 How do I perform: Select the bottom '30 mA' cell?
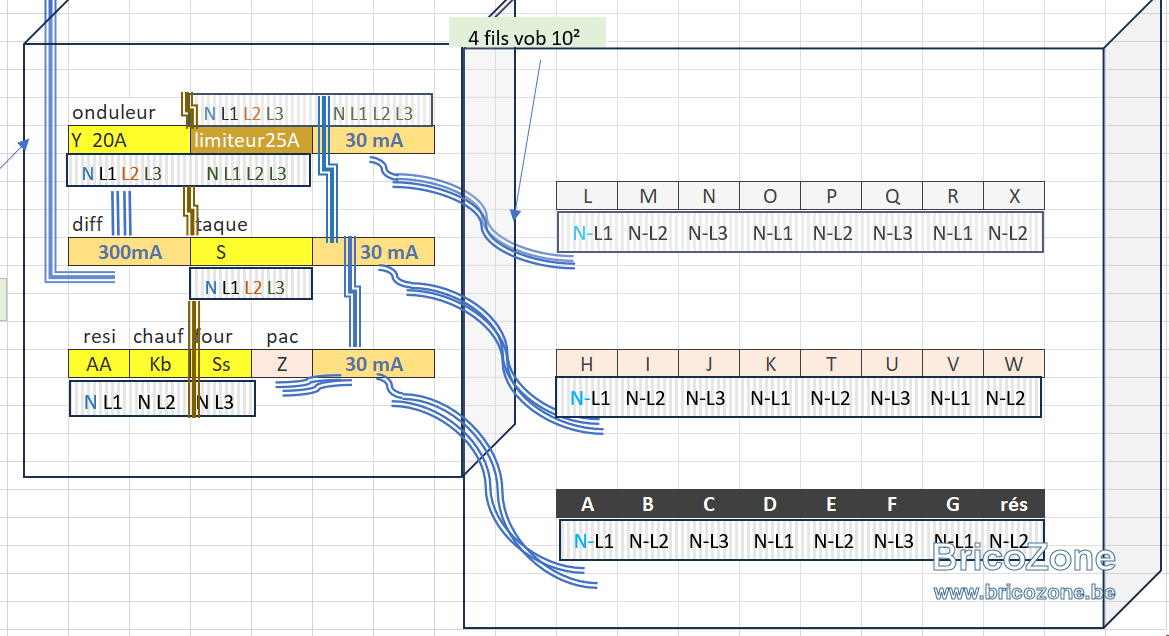(374, 364)
